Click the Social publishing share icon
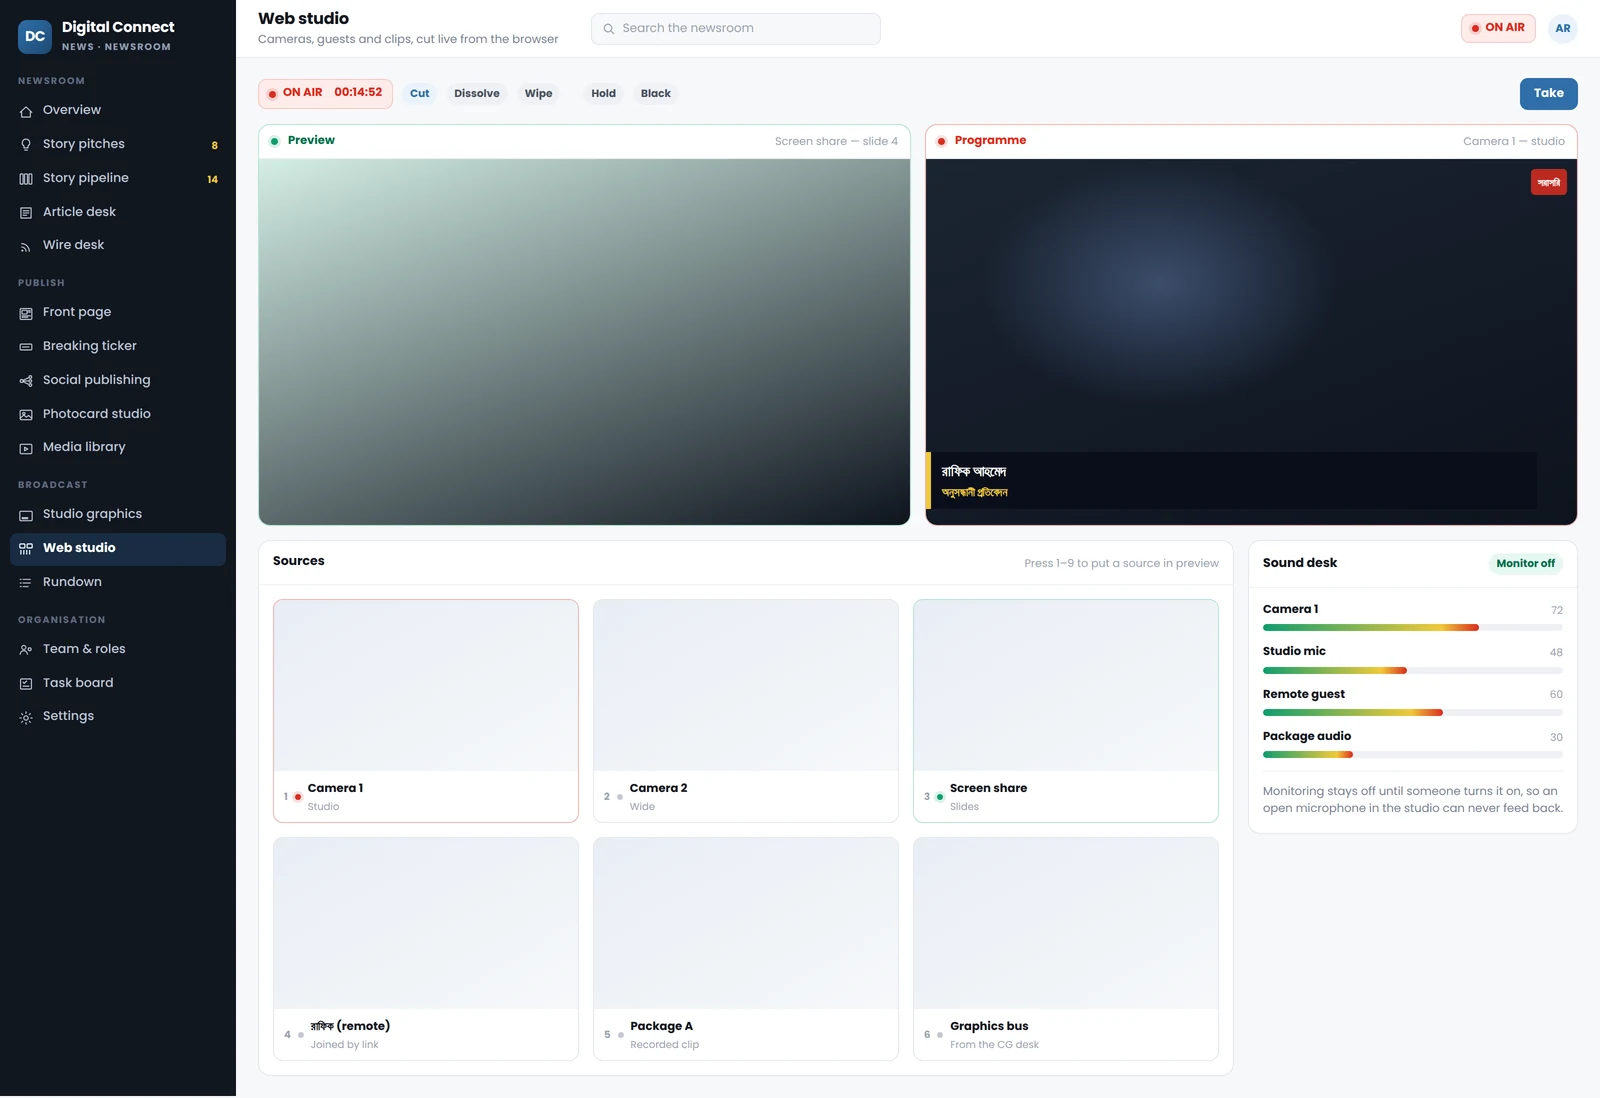Image resolution: width=1600 pixels, height=1098 pixels. [x=26, y=381]
